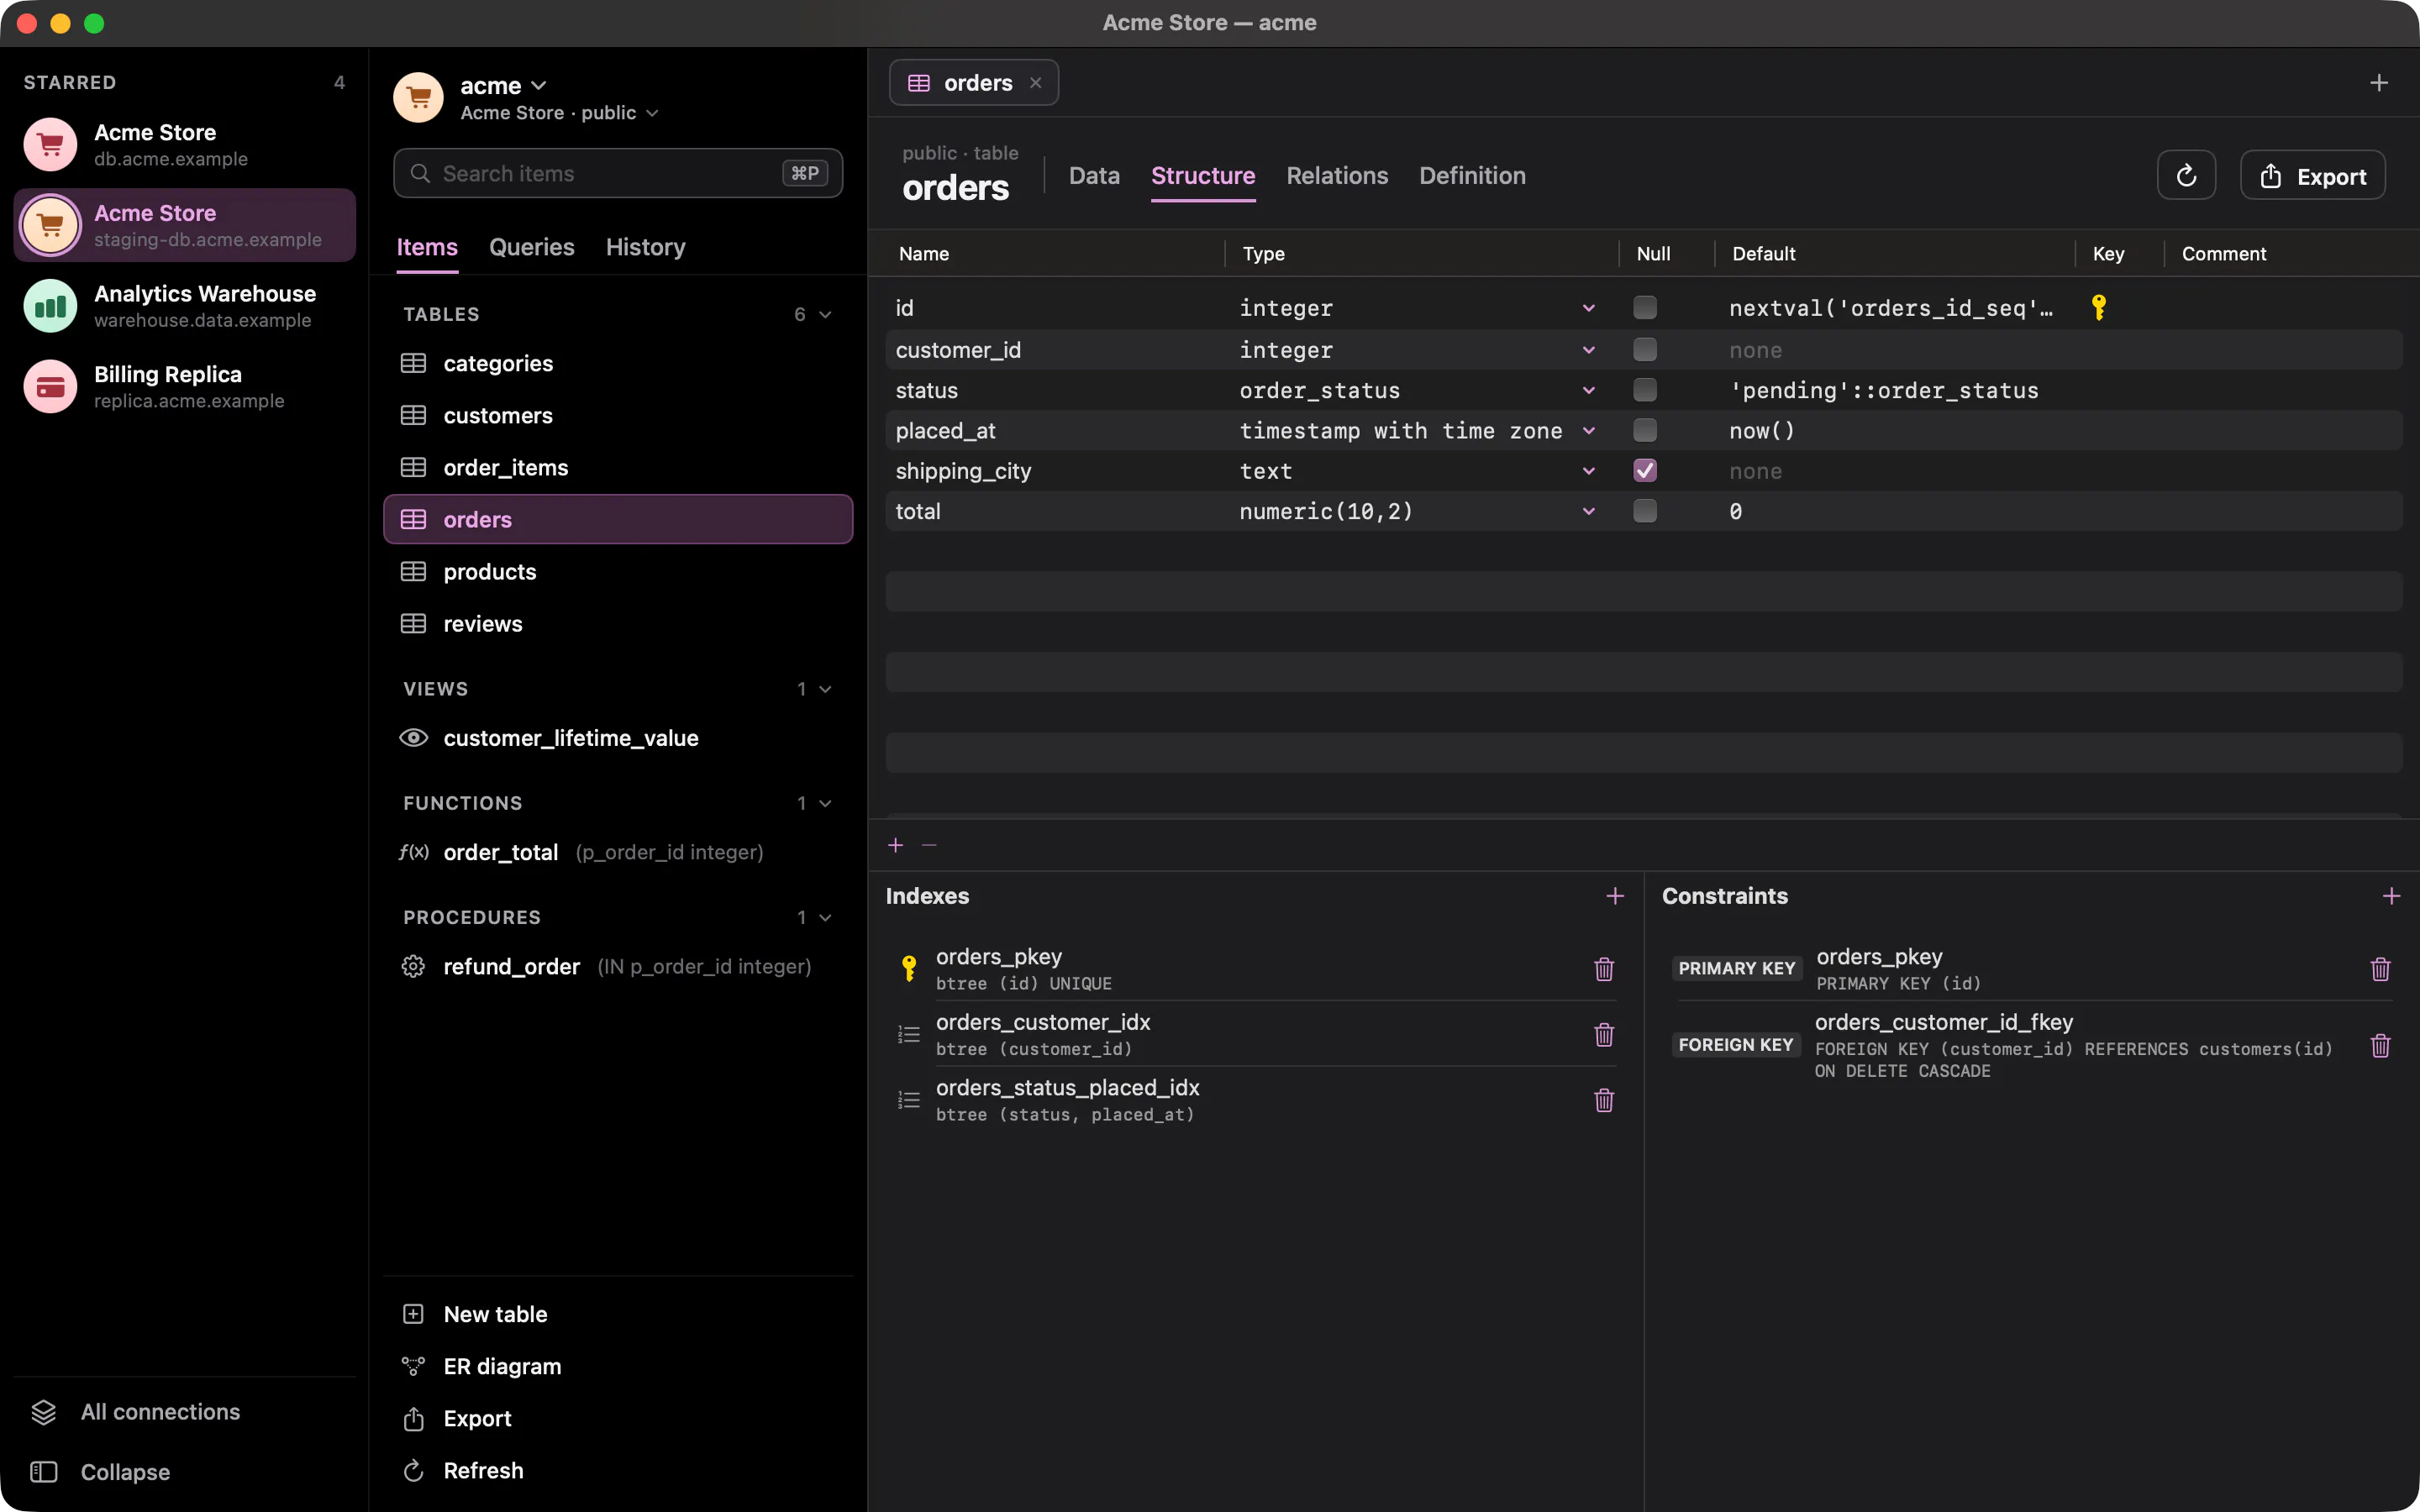
Task: Toggle Null checkbox for id column
Action: (1645, 308)
